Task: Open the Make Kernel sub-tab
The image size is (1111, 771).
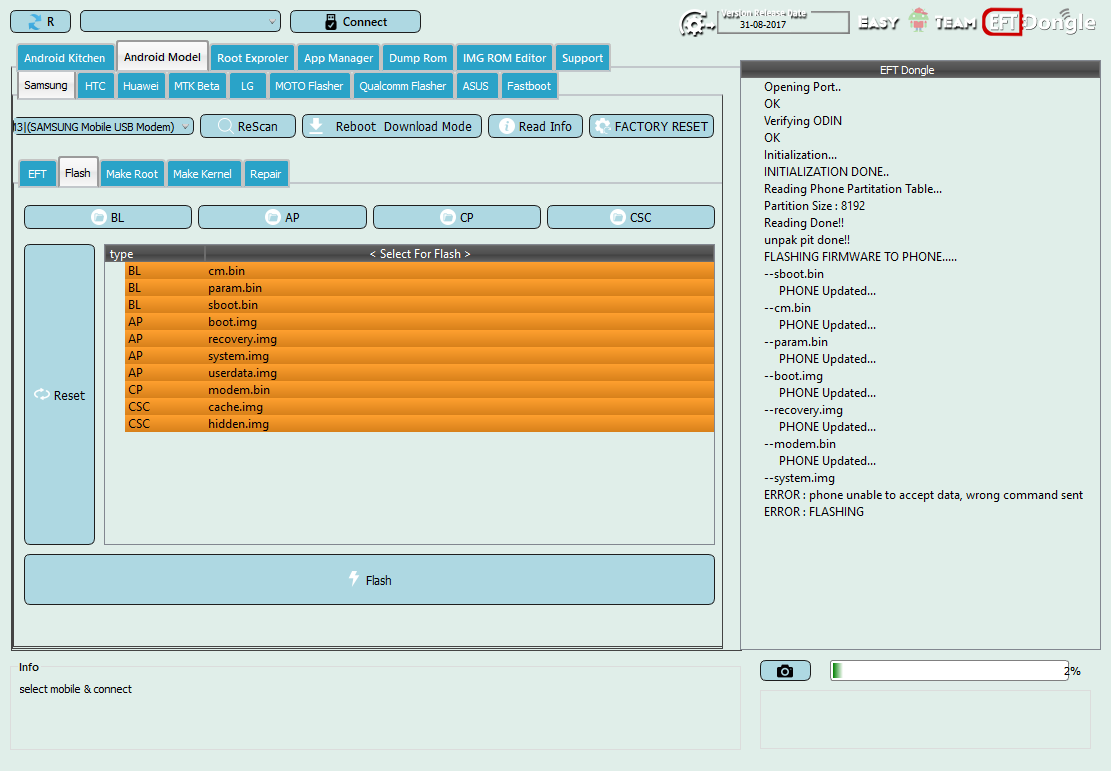Action: coord(202,174)
